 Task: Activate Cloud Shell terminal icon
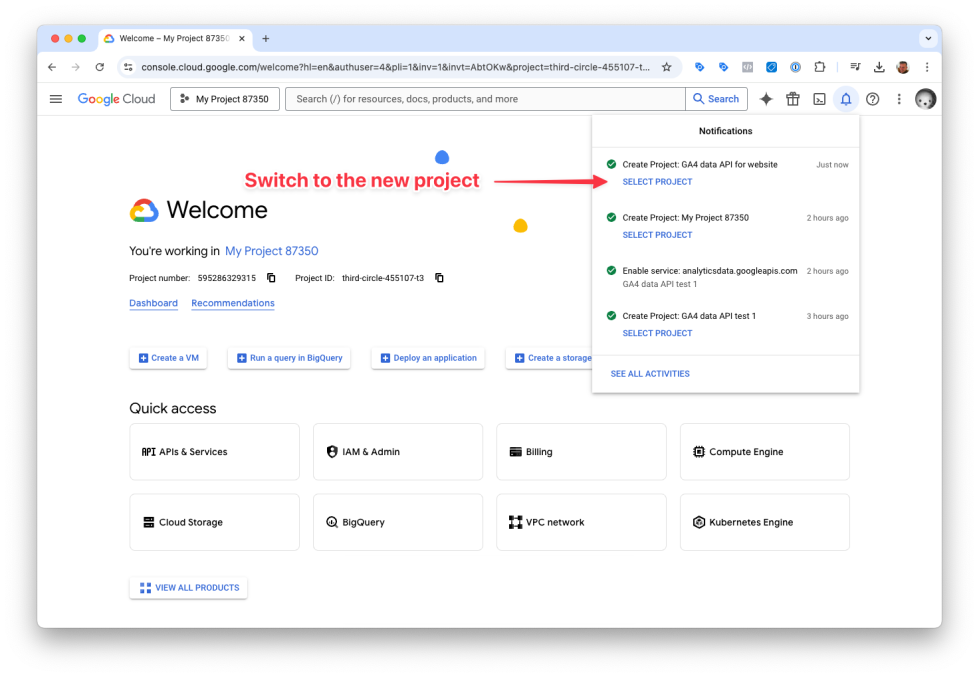click(819, 99)
